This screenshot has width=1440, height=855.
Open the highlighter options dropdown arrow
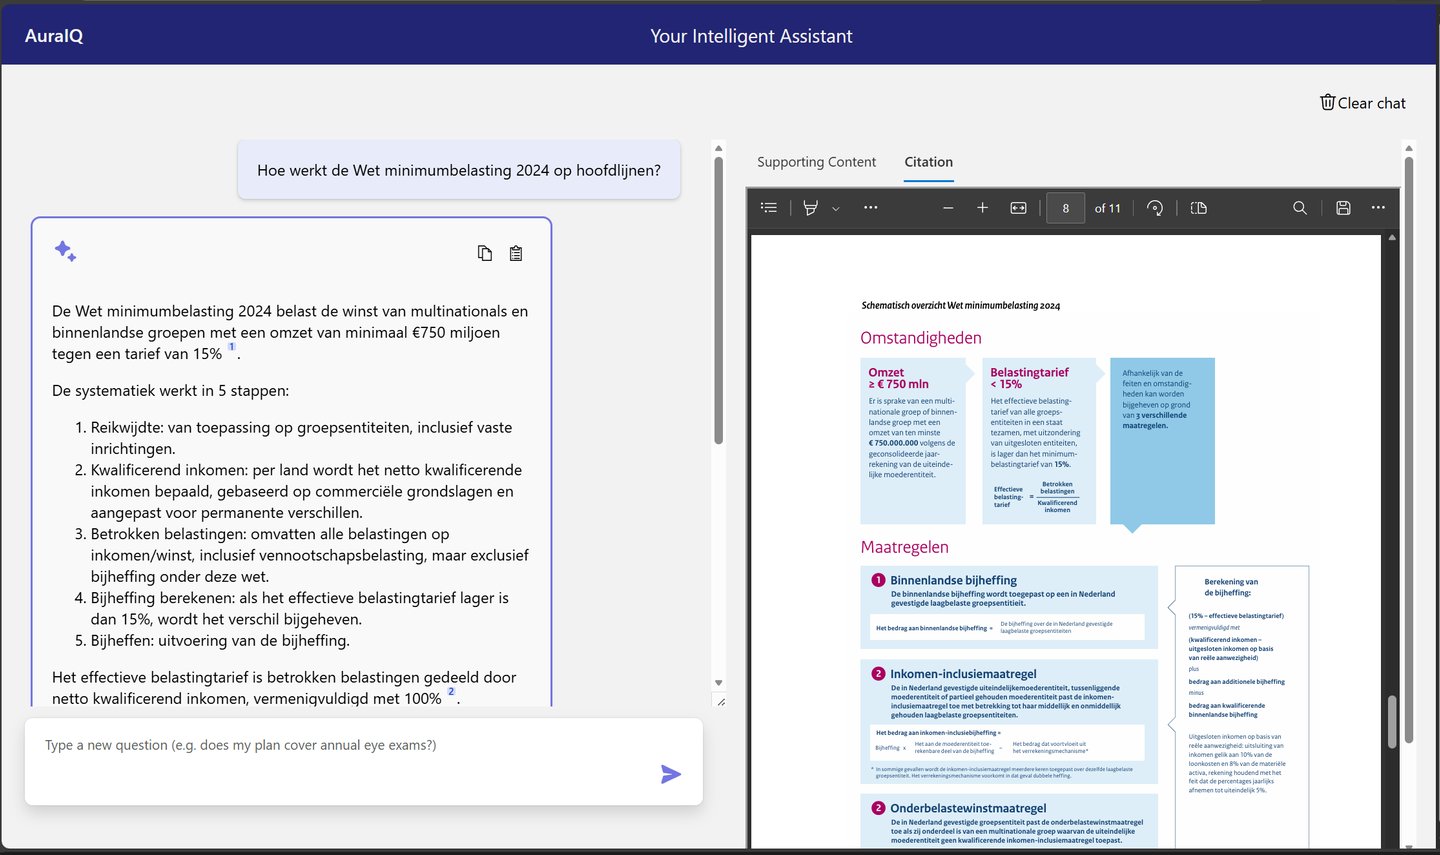[x=836, y=208]
